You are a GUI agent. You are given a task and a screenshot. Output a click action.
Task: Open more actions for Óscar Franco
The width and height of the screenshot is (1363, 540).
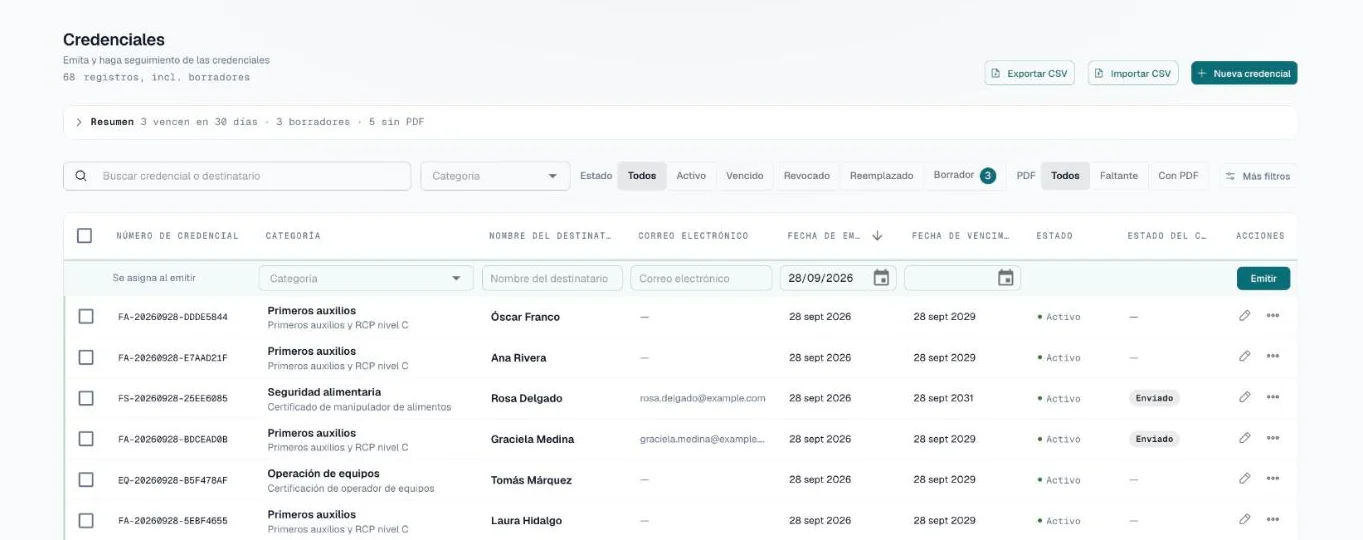1272,316
